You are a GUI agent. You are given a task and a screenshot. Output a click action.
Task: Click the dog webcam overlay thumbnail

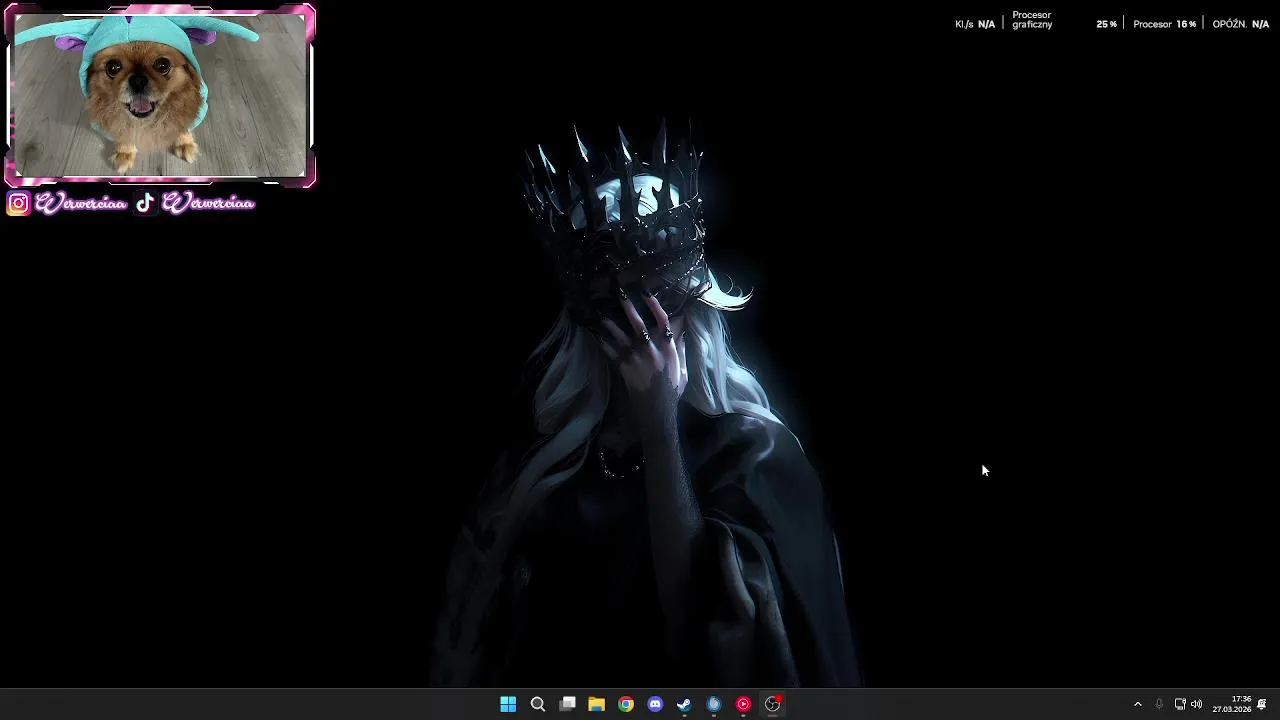click(x=160, y=96)
